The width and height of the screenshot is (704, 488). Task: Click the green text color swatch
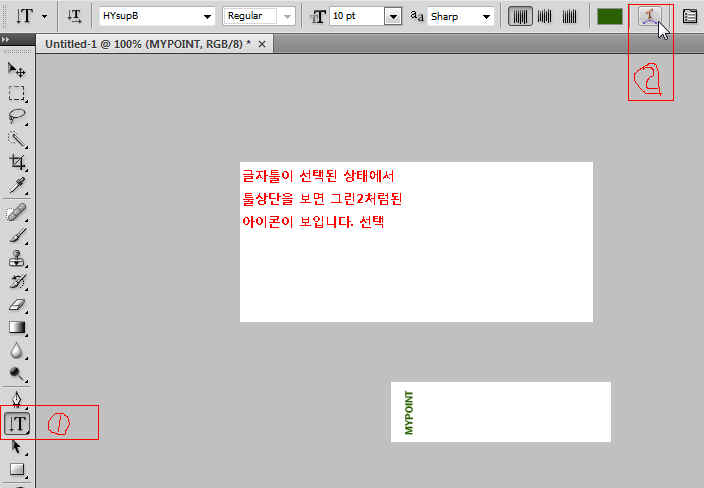(609, 16)
